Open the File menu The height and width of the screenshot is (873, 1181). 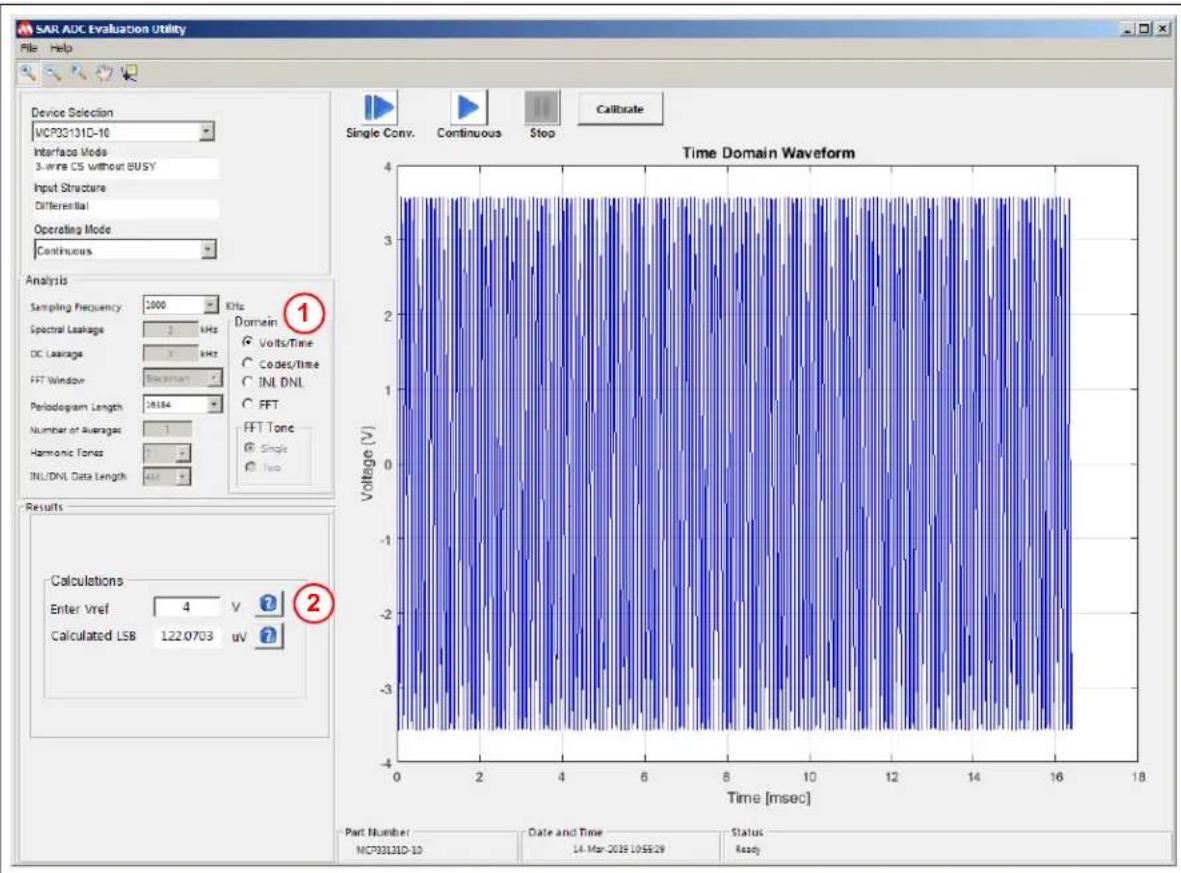pyautogui.click(x=29, y=47)
